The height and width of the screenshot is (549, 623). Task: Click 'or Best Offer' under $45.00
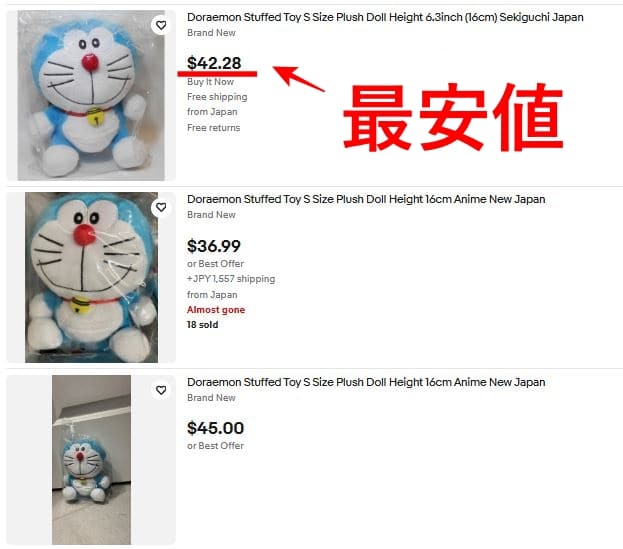tap(215, 446)
